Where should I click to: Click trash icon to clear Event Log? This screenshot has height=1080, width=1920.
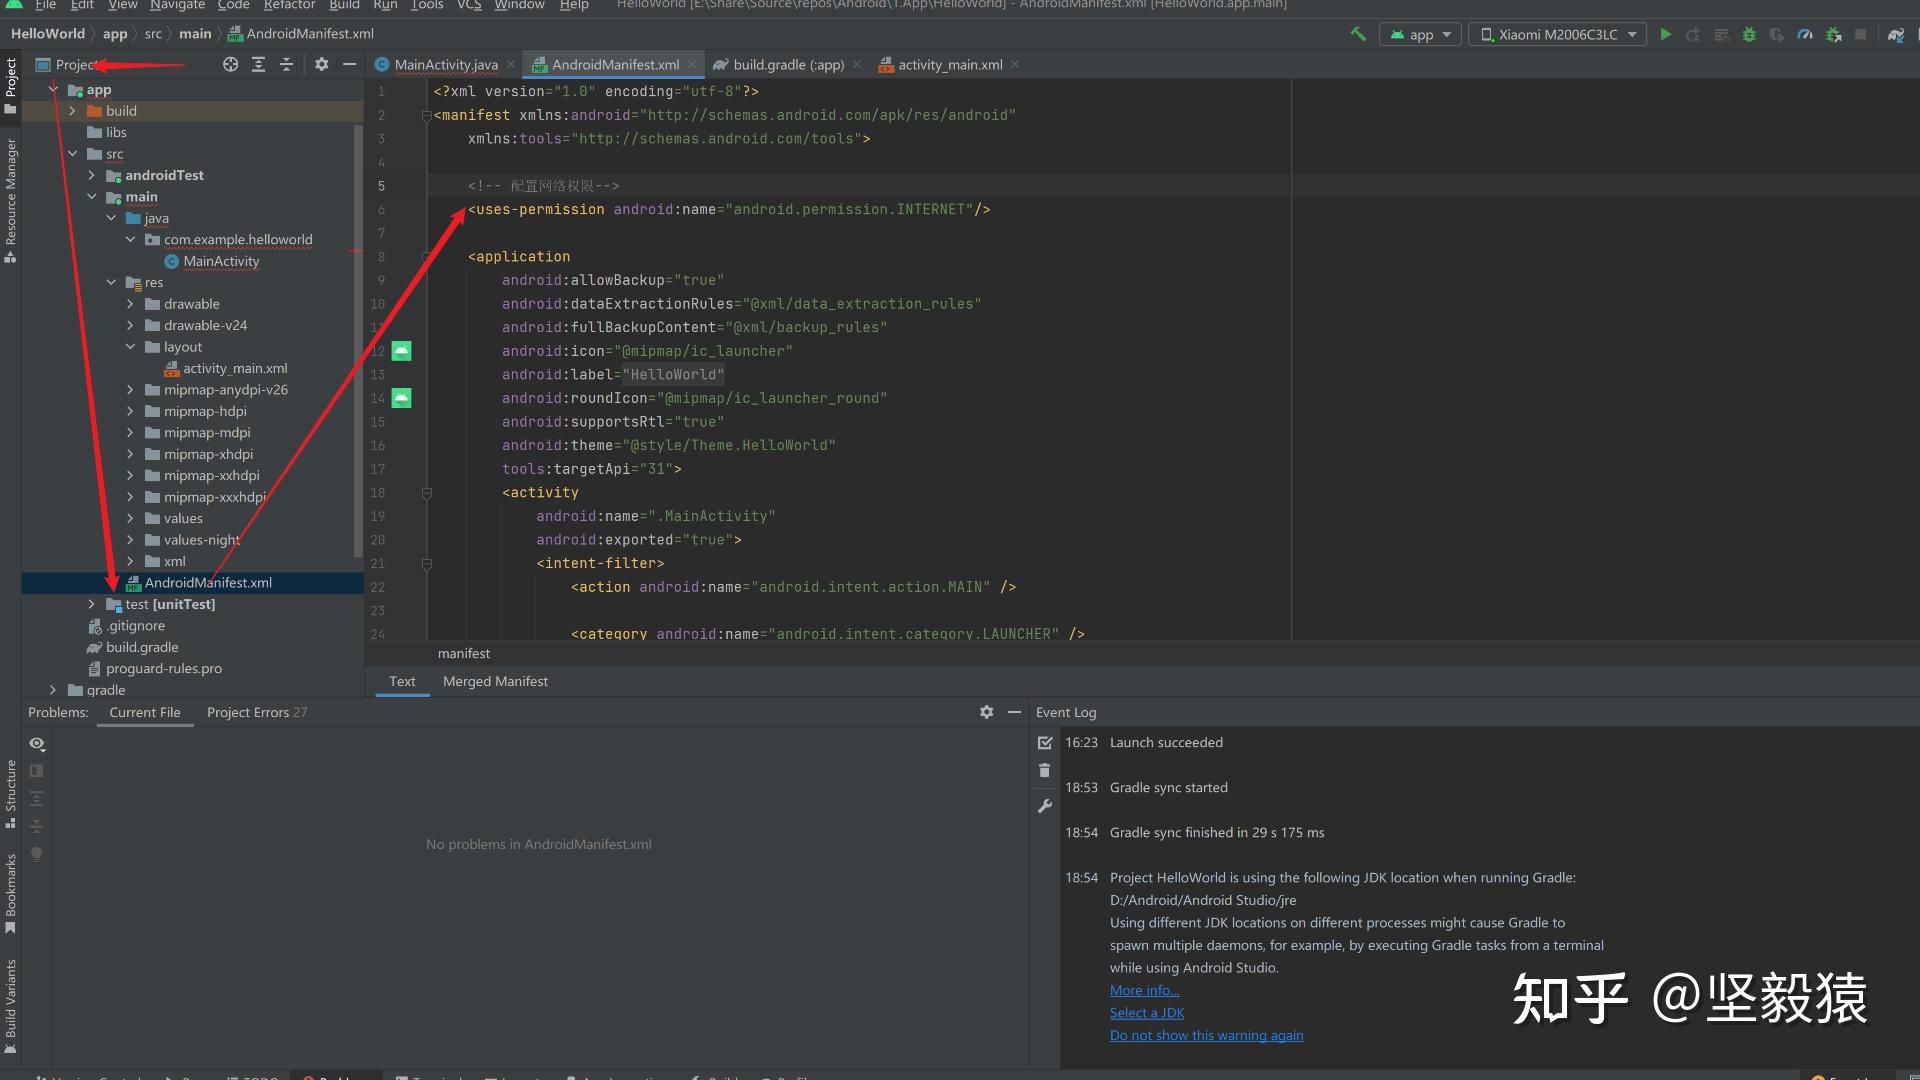pyautogui.click(x=1044, y=770)
